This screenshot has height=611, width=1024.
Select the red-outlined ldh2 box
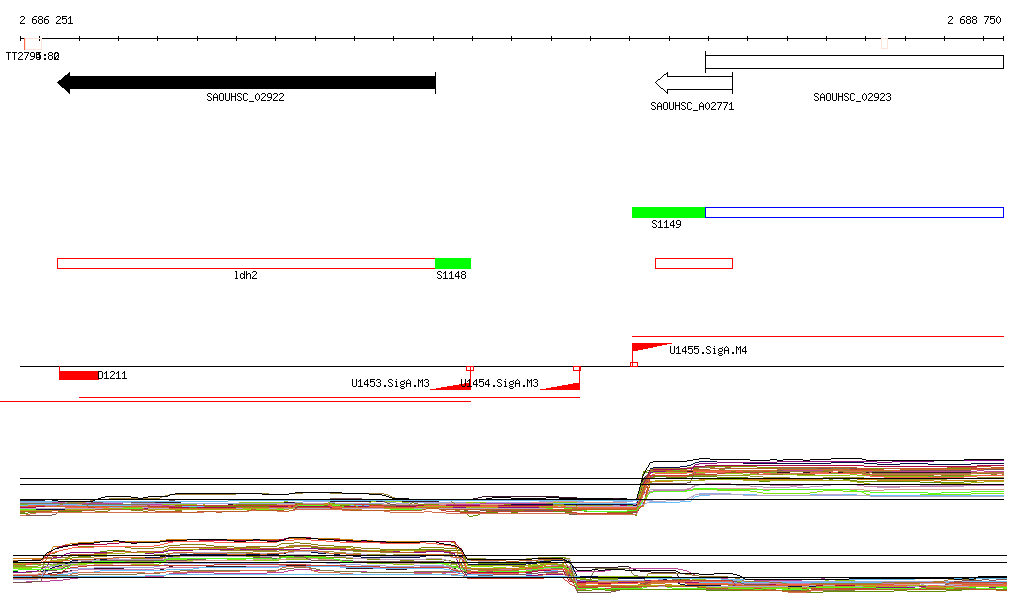pyautogui.click(x=246, y=264)
